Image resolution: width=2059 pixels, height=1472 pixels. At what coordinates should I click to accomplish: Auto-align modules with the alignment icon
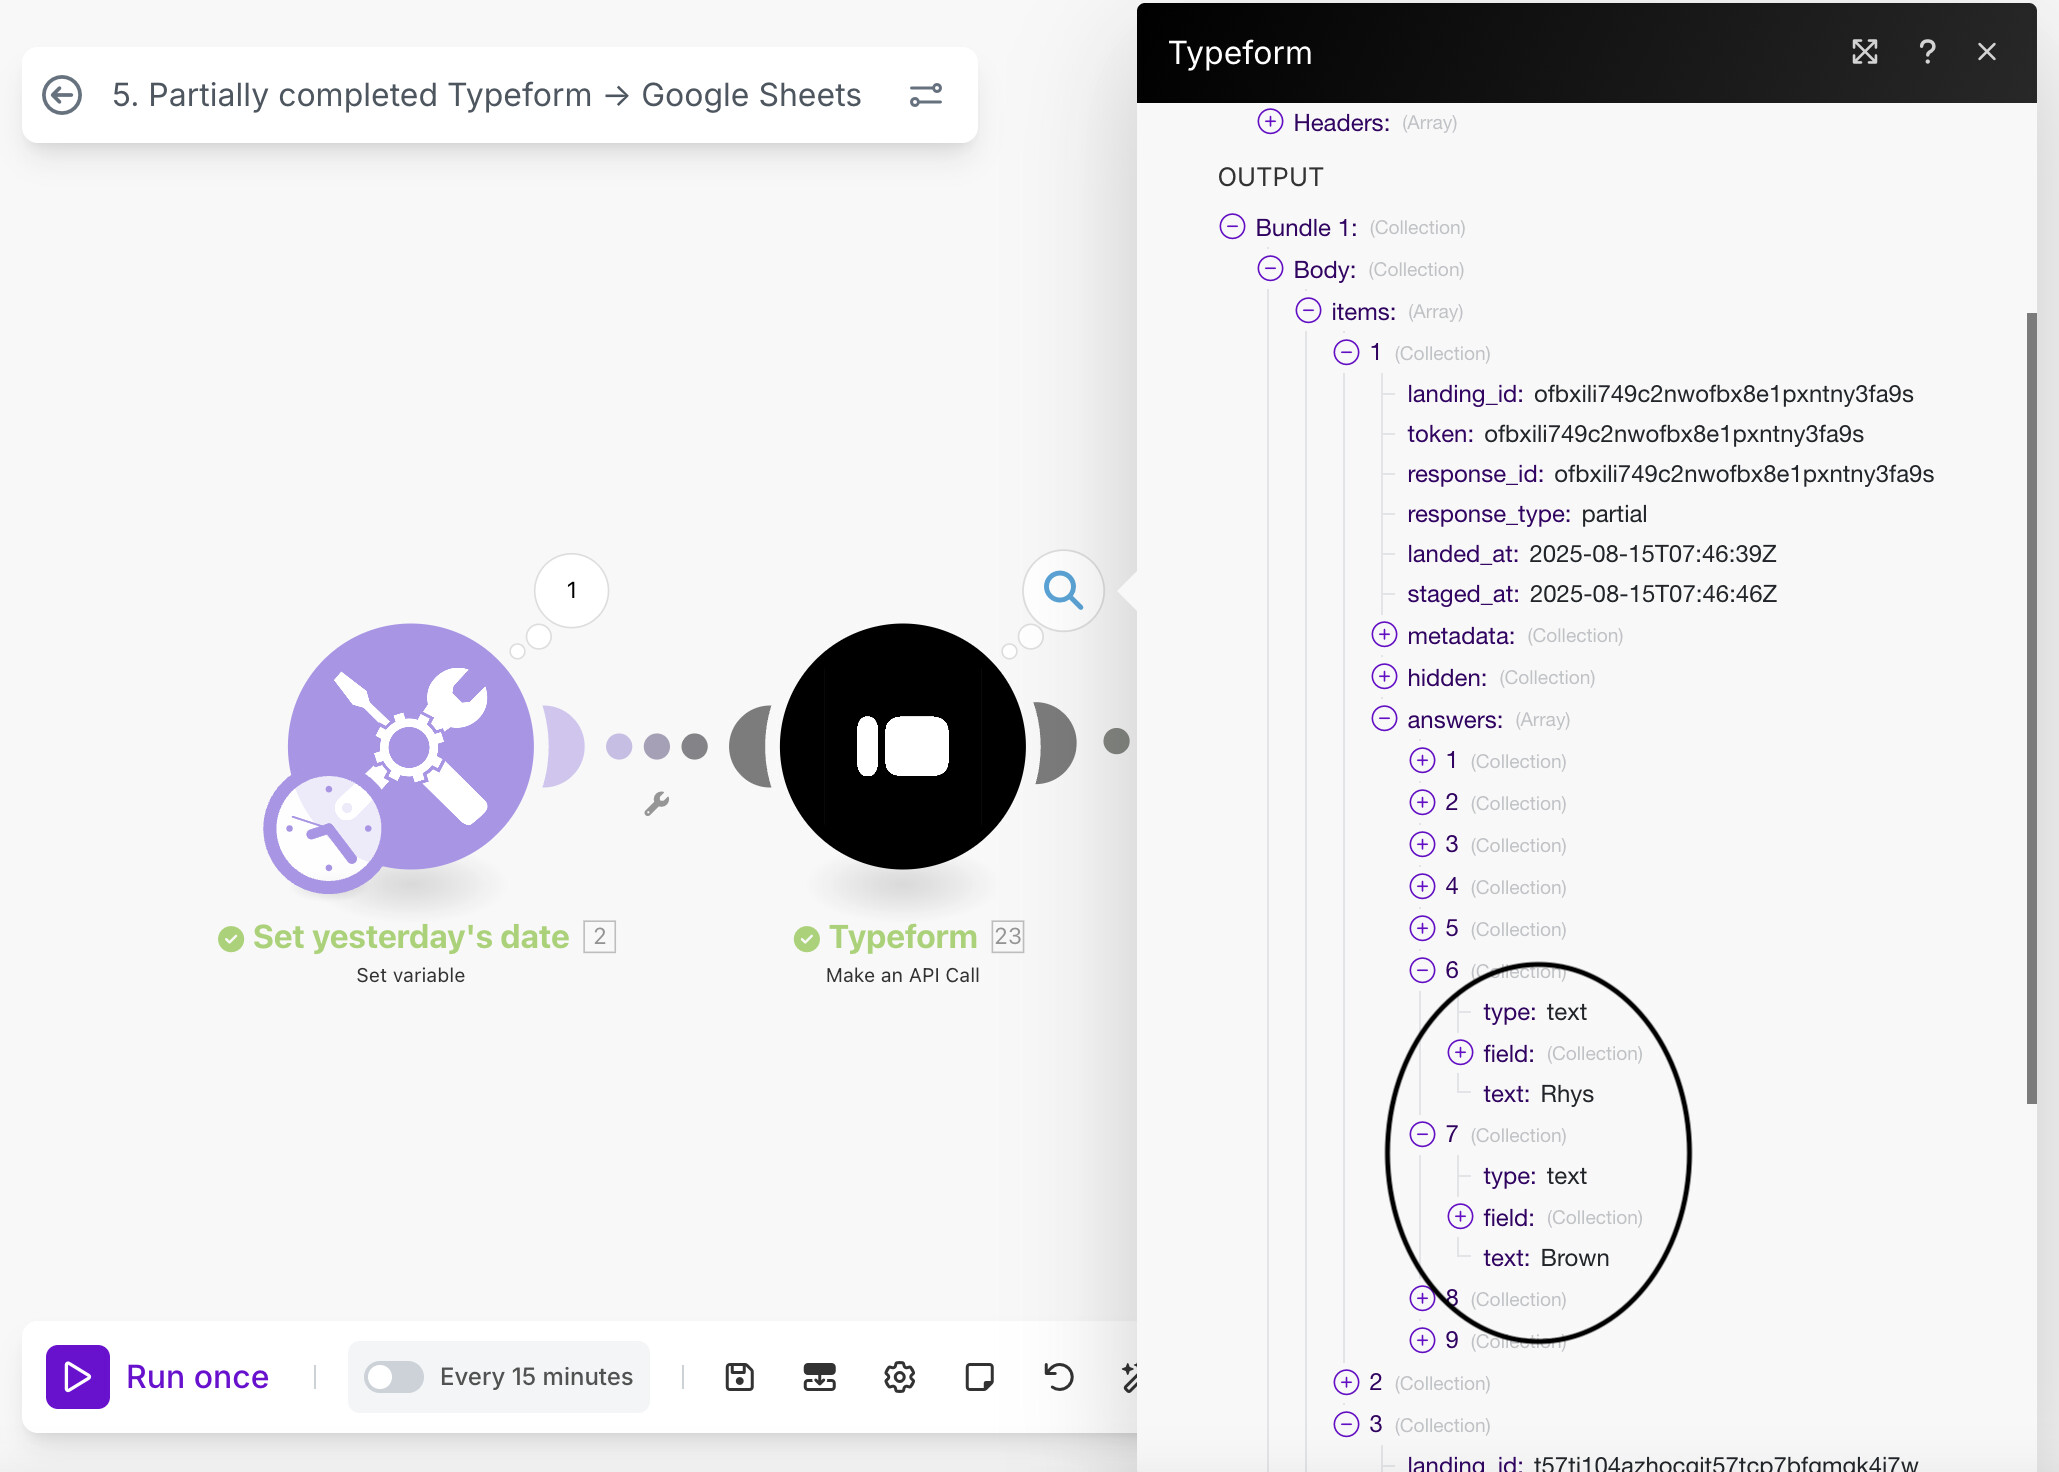[x=819, y=1377]
